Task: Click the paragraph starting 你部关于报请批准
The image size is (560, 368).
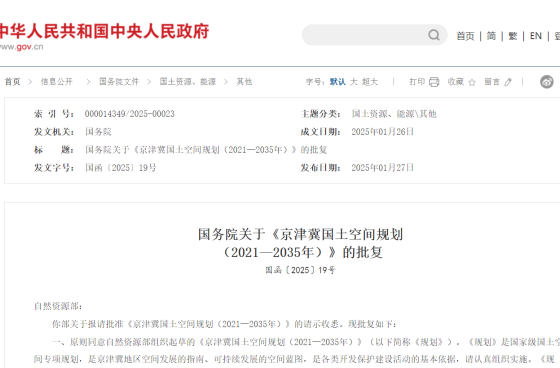Action: pyautogui.click(x=224, y=324)
